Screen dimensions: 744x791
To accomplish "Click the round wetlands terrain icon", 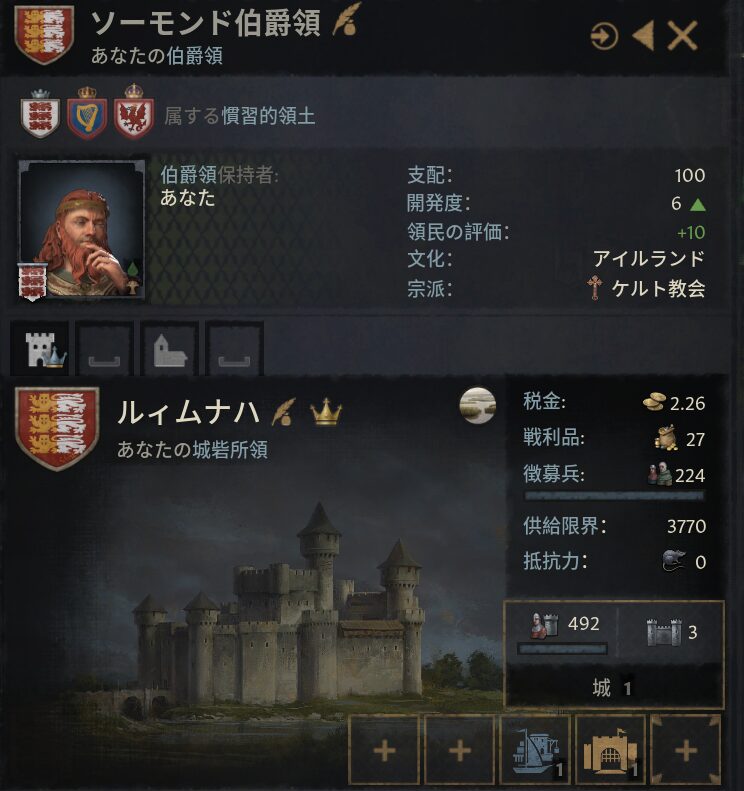I will click(x=478, y=405).
